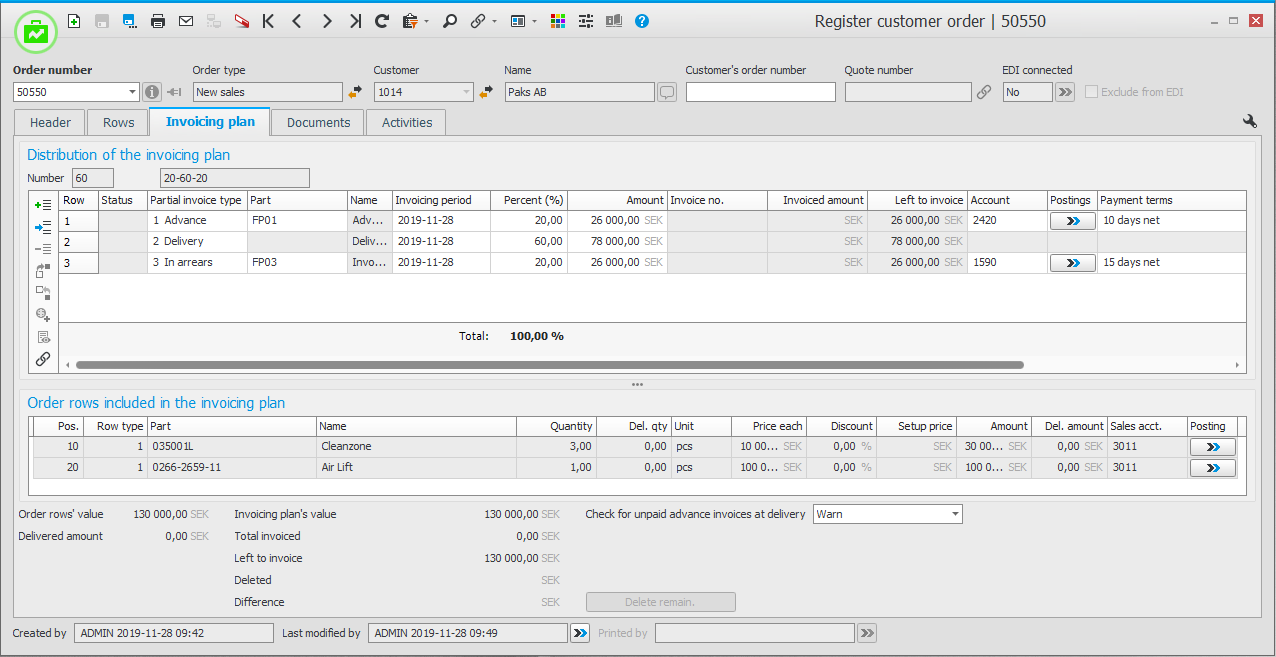This screenshot has height=657, width=1276.
Task: Switch to the Rows tab
Action: click(118, 122)
